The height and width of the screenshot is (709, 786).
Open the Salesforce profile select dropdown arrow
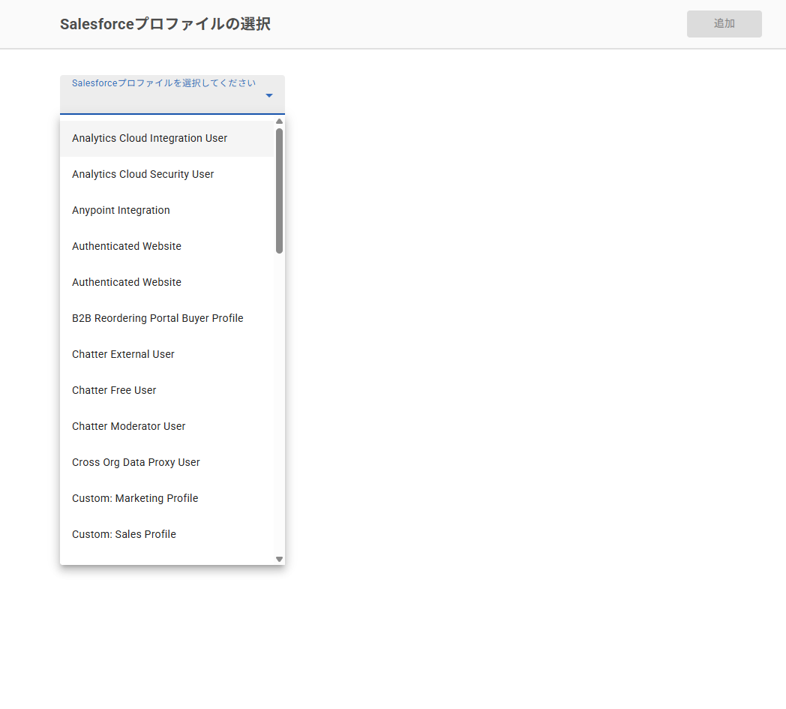pyautogui.click(x=269, y=95)
